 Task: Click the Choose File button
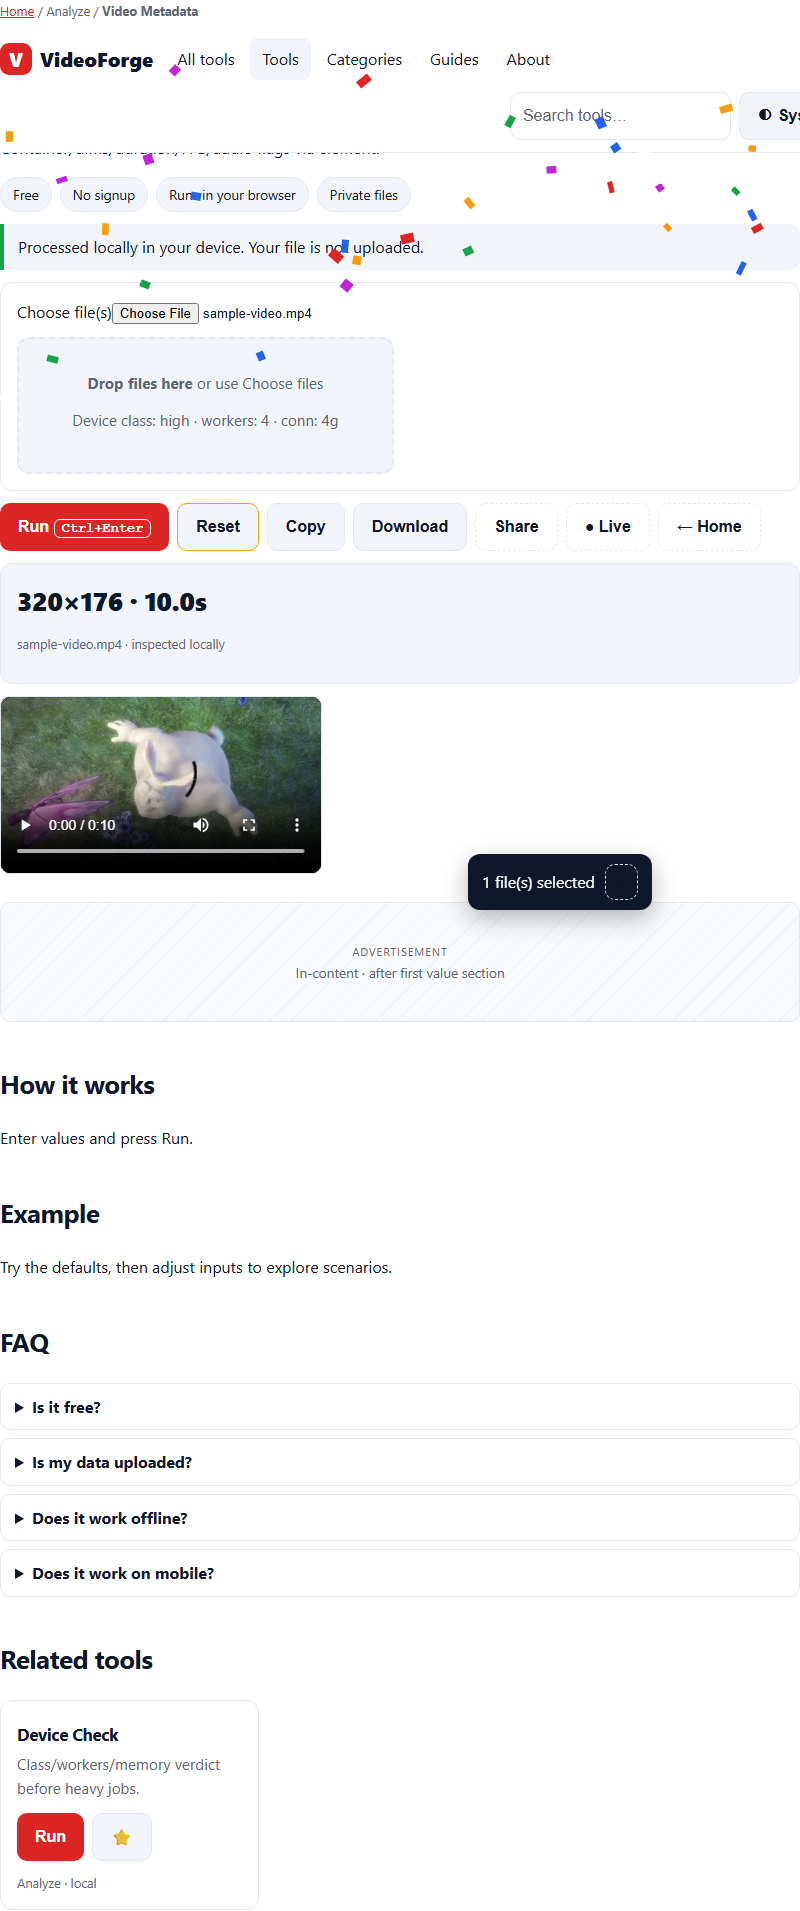point(155,313)
